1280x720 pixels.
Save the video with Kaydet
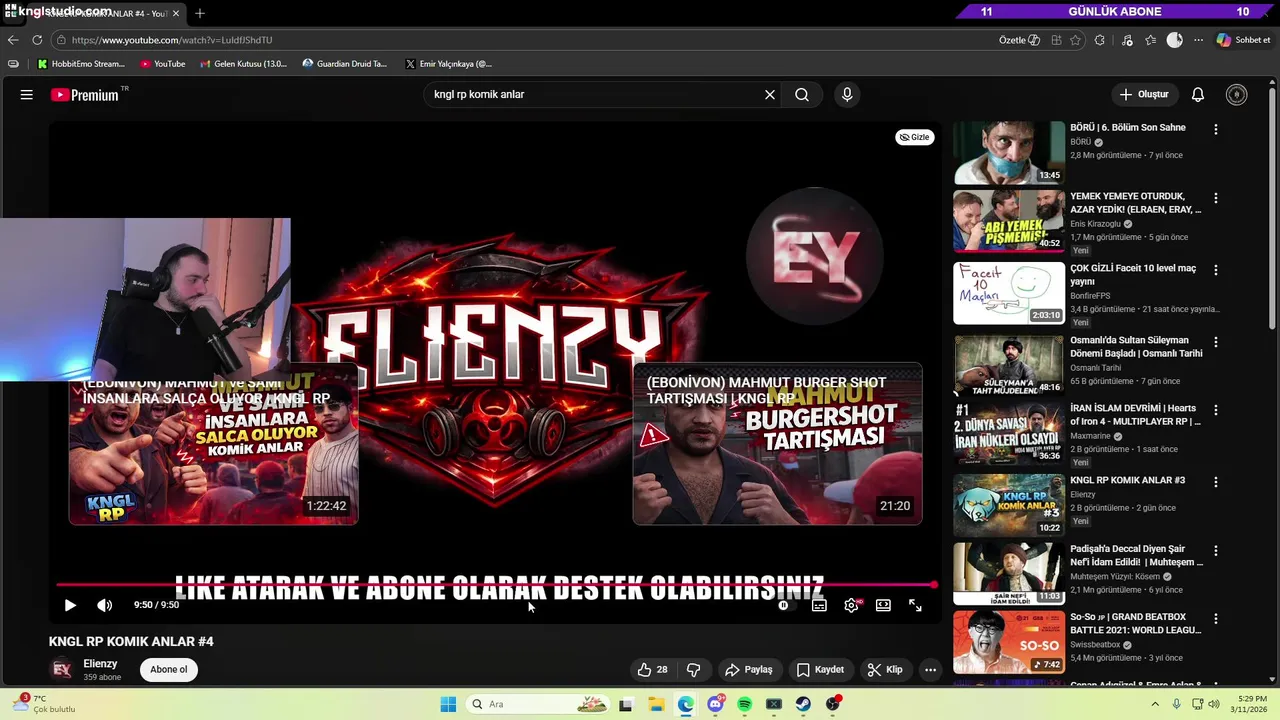[820, 670]
